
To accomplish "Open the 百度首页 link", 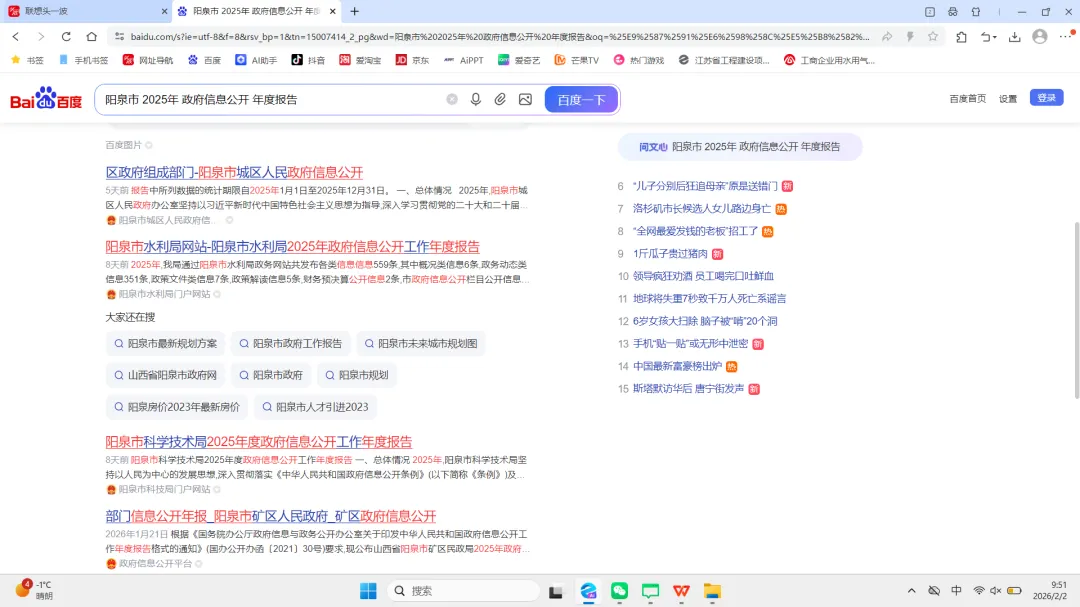I will click(967, 99).
